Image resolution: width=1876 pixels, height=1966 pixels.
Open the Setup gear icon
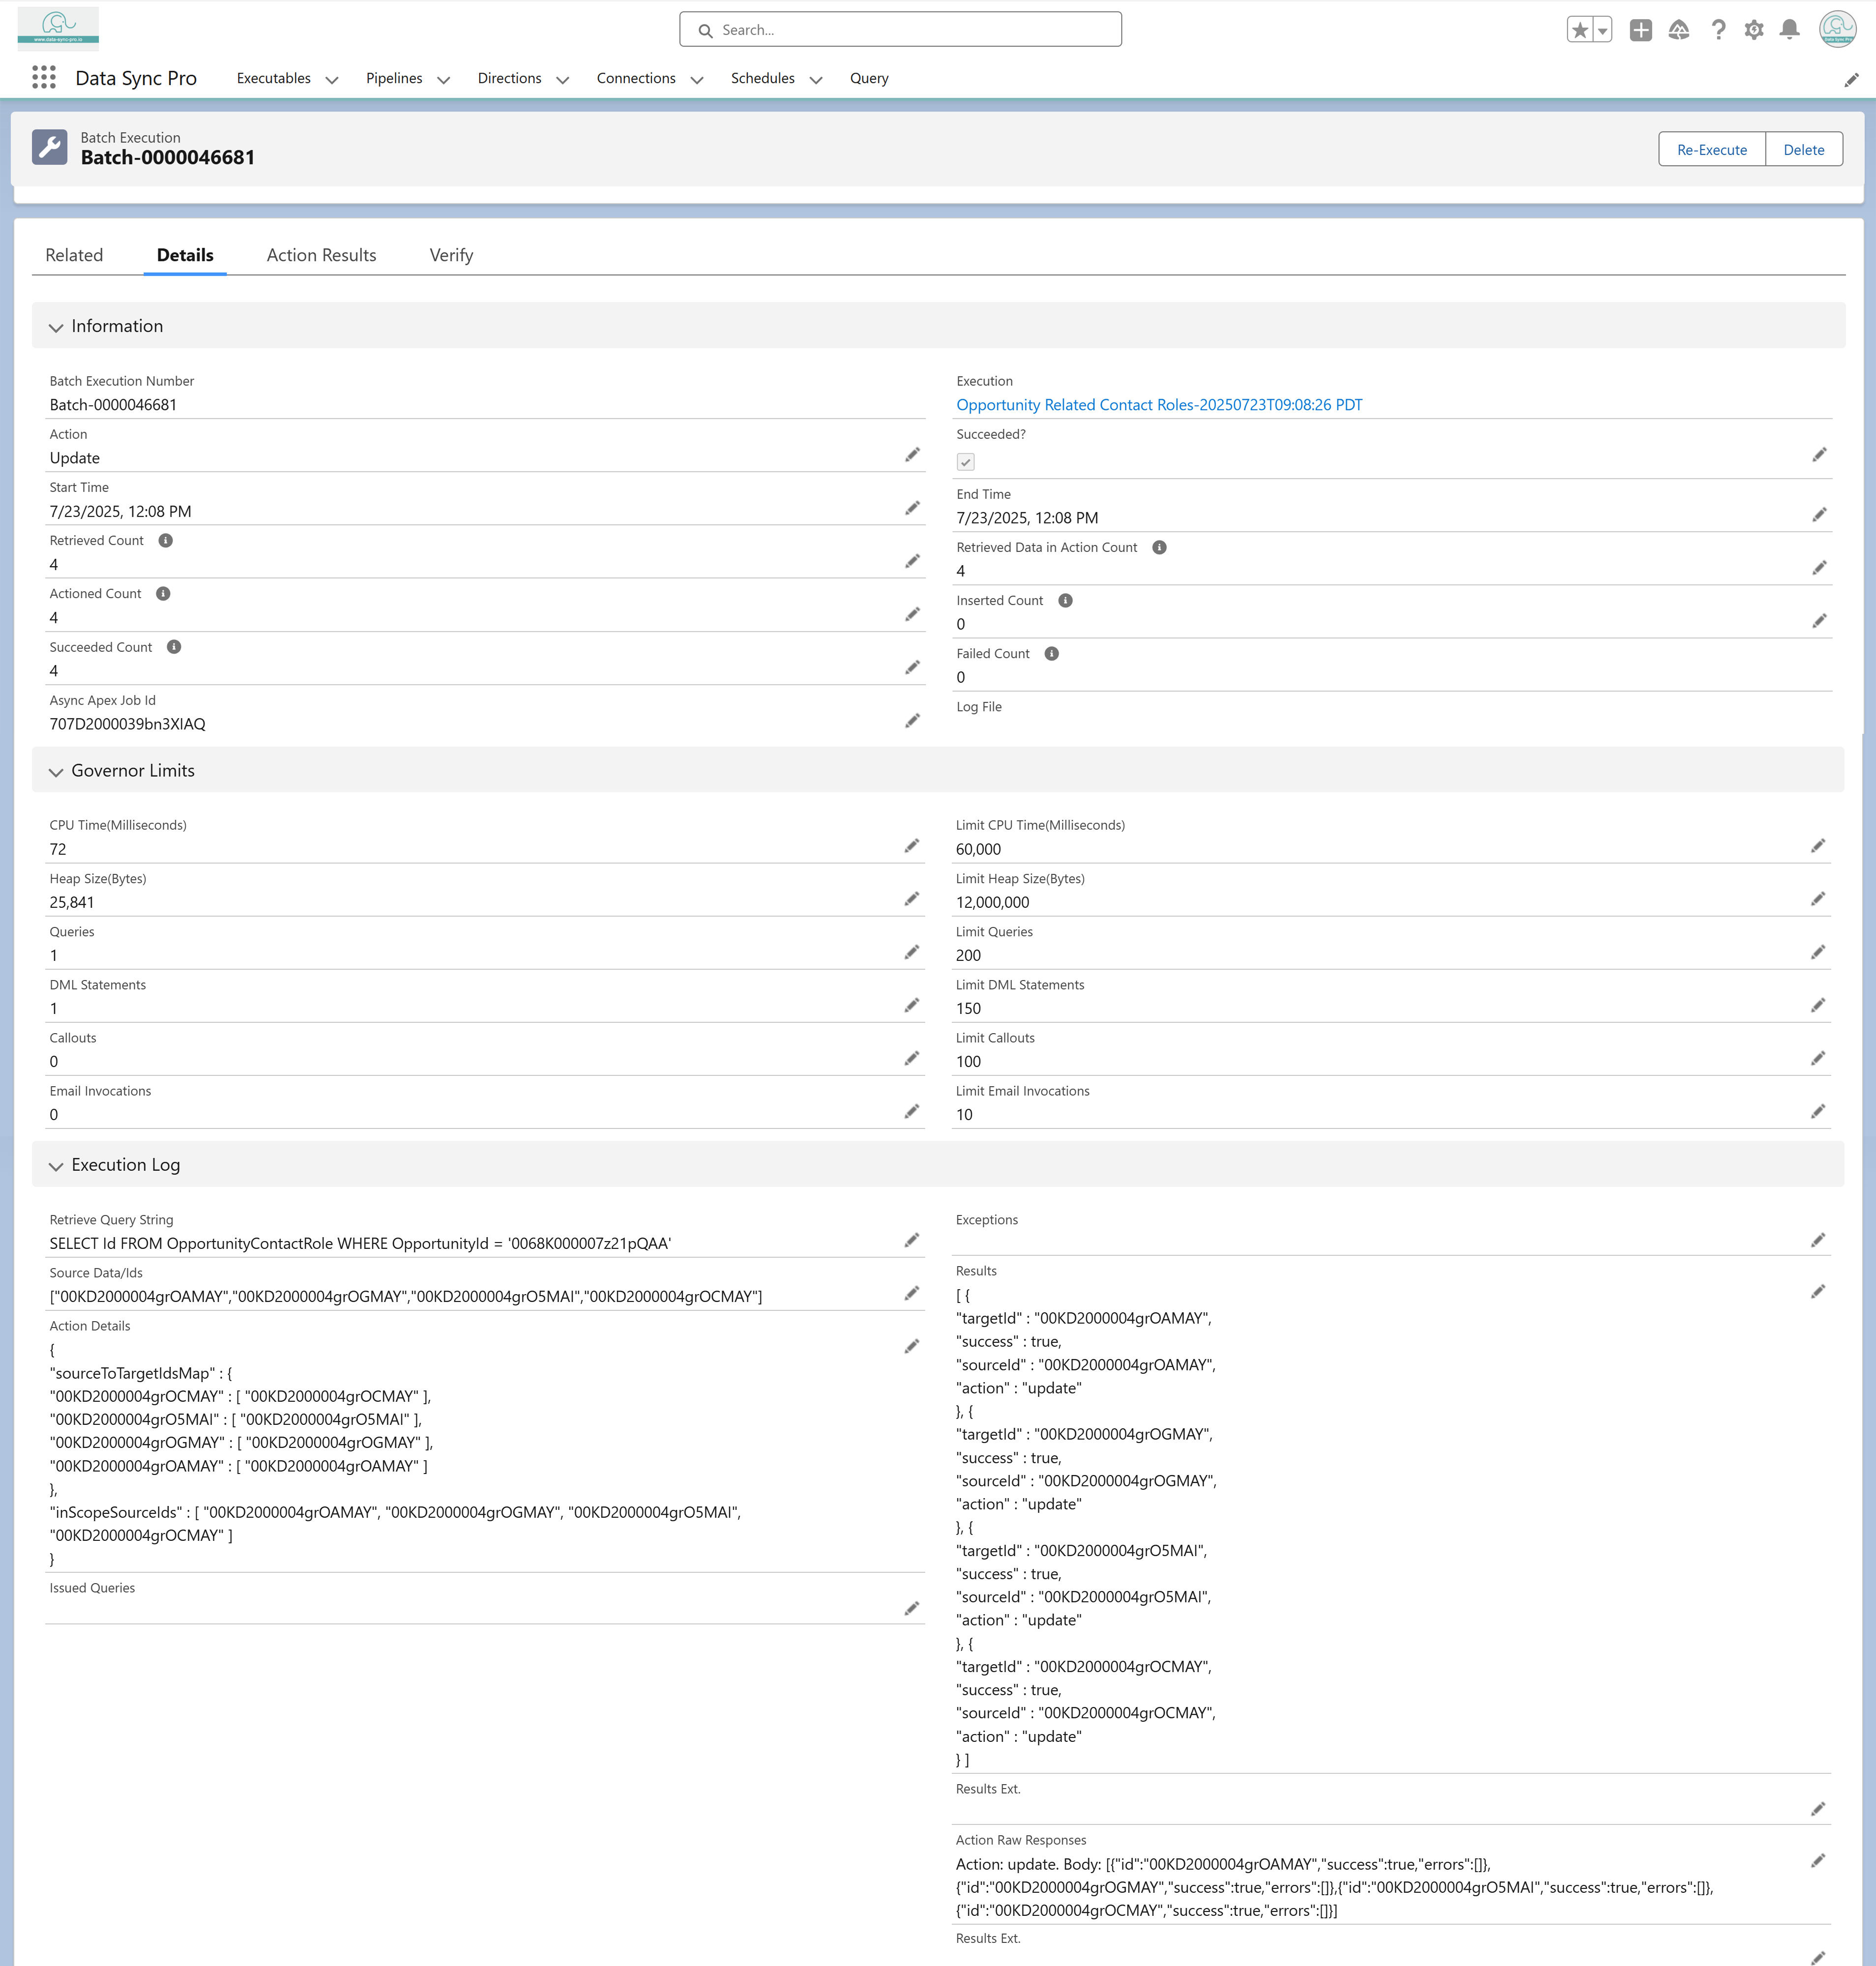tap(1753, 30)
